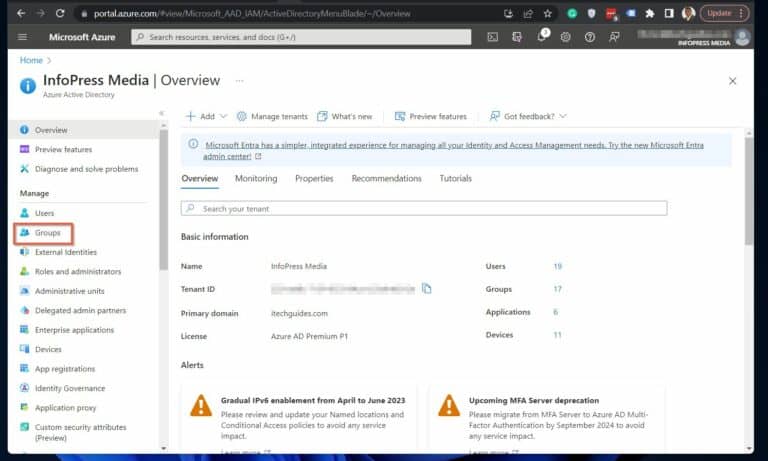
Task: Click the Gradual IPv6 enablement alert title
Action: click(313, 400)
